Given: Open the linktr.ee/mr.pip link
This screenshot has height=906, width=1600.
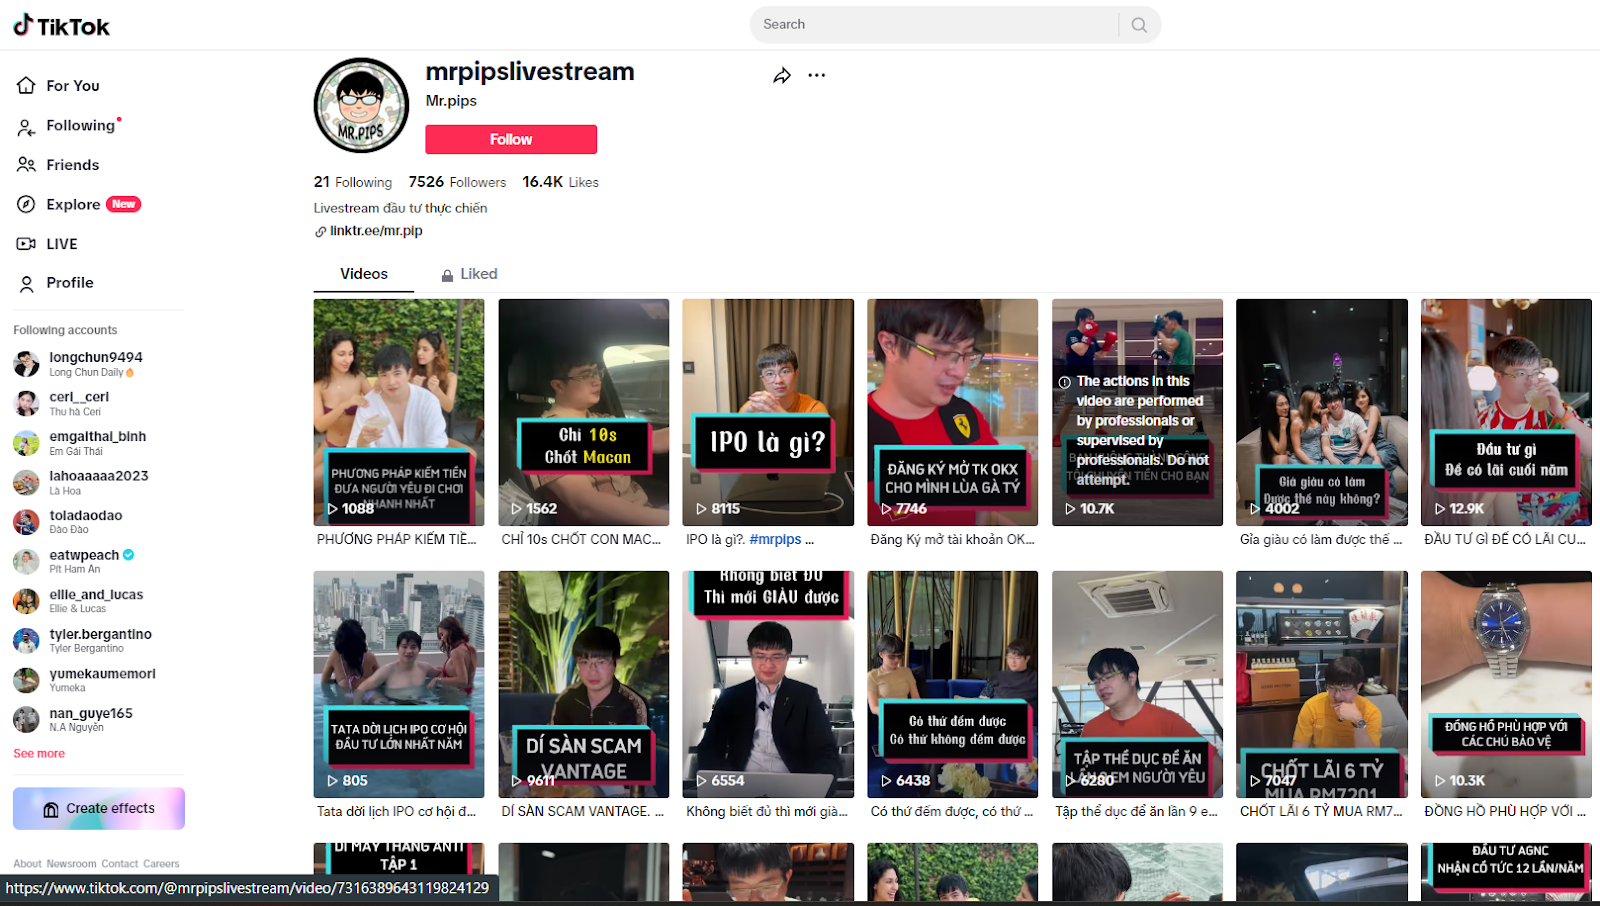Looking at the screenshot, I should click(x=376, y=231).
